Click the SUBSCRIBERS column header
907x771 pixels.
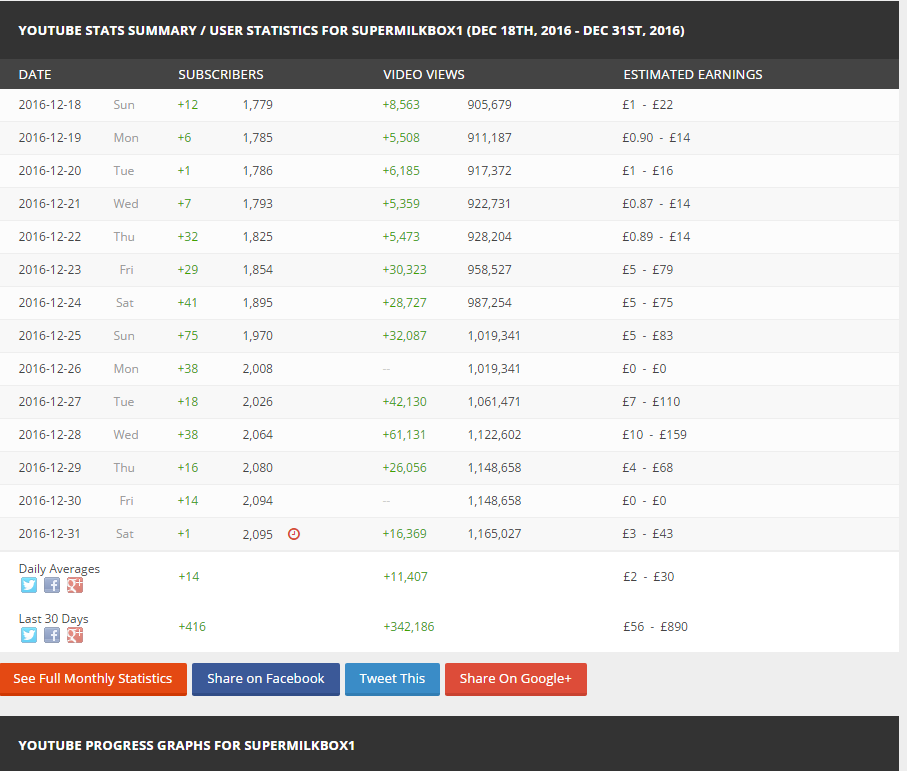click(x=221, y=75)
